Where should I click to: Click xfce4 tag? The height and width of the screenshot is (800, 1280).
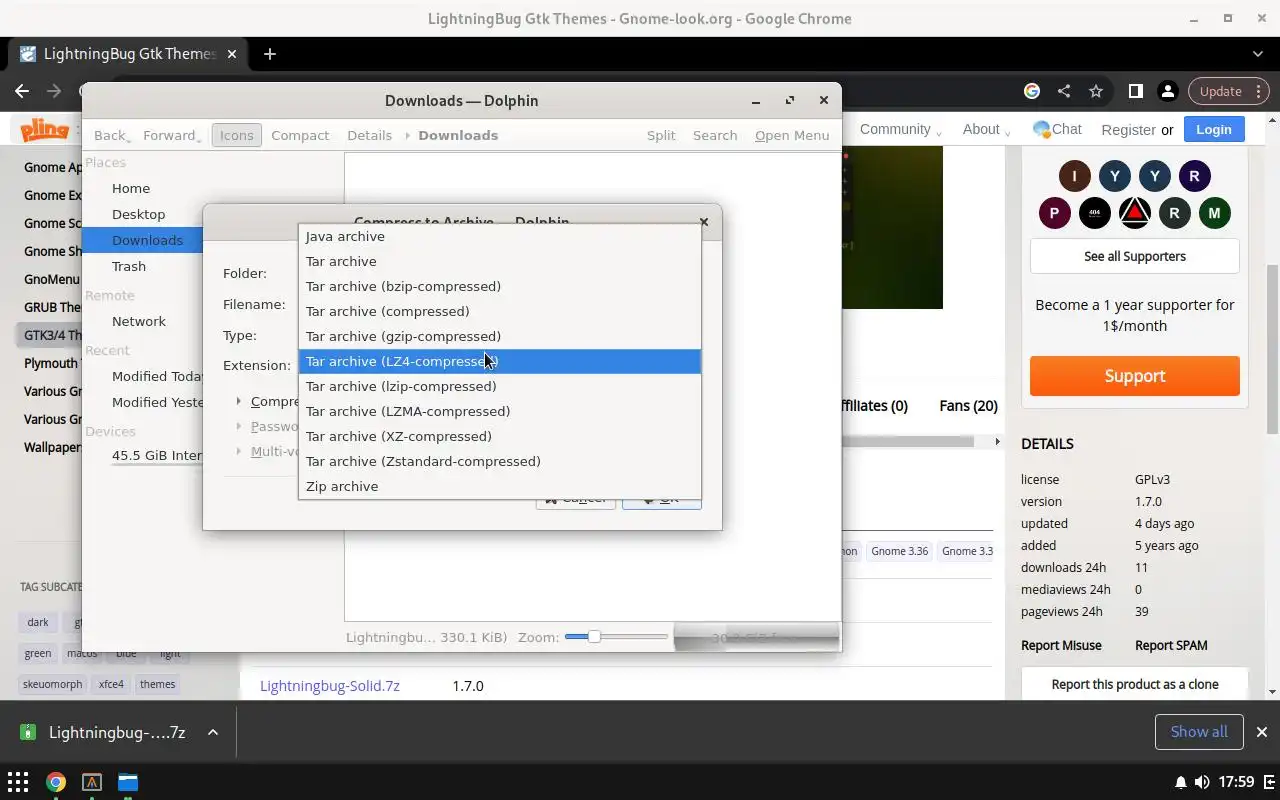tap(111, 684)
